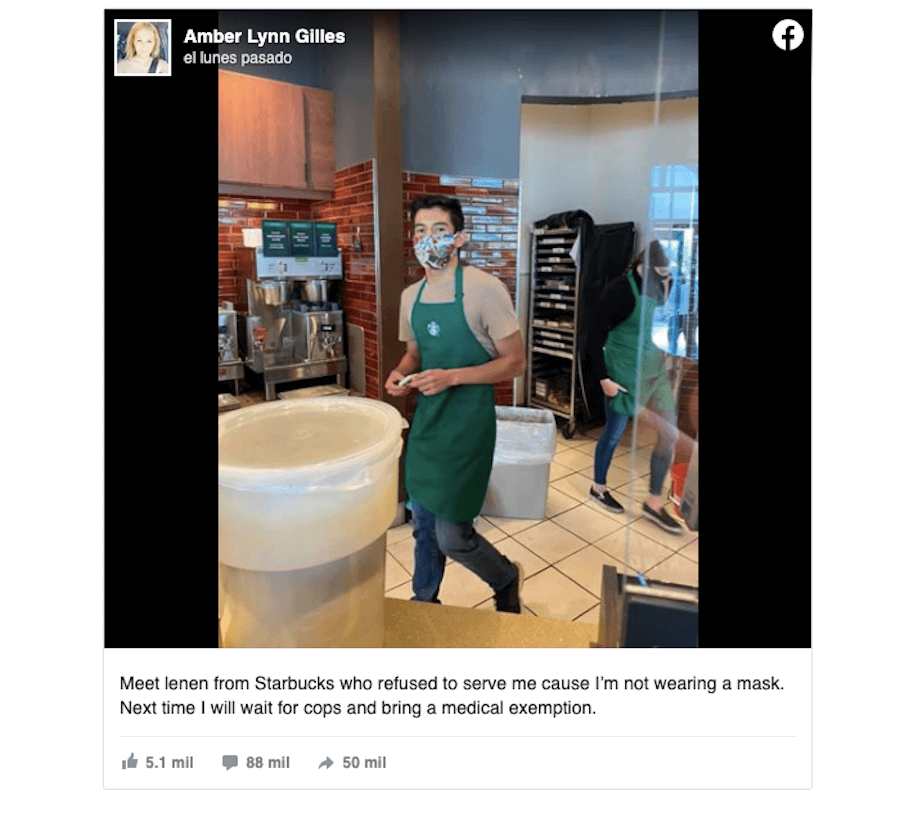900x813 pixels.
Task: Open Amber Lynn Gilles profile name link
Action: click(264, 36)
